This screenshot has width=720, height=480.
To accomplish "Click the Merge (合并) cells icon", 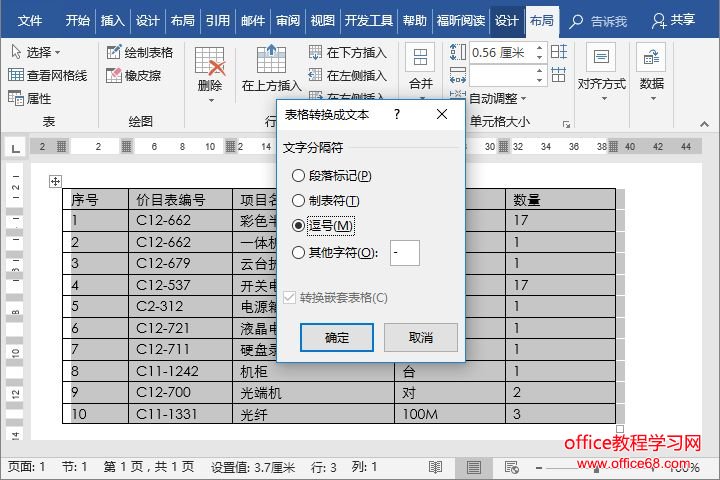I will [421, 58].
